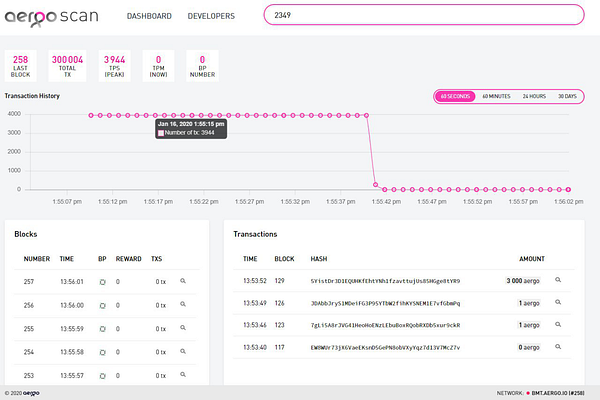Click the 0 BP Number stat card
Screen dimensions: 600x400
click(x=202, y=66)
